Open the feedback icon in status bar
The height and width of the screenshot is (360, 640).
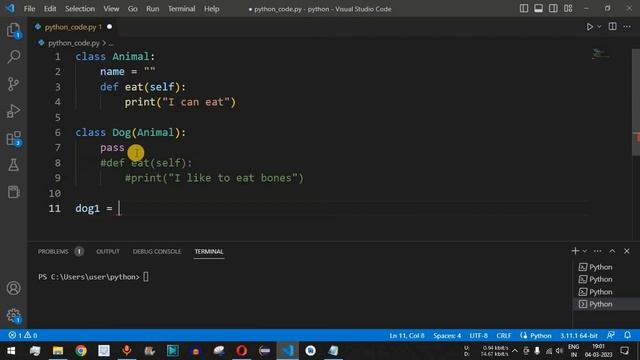pyautogui.click(x=611, y=335)
